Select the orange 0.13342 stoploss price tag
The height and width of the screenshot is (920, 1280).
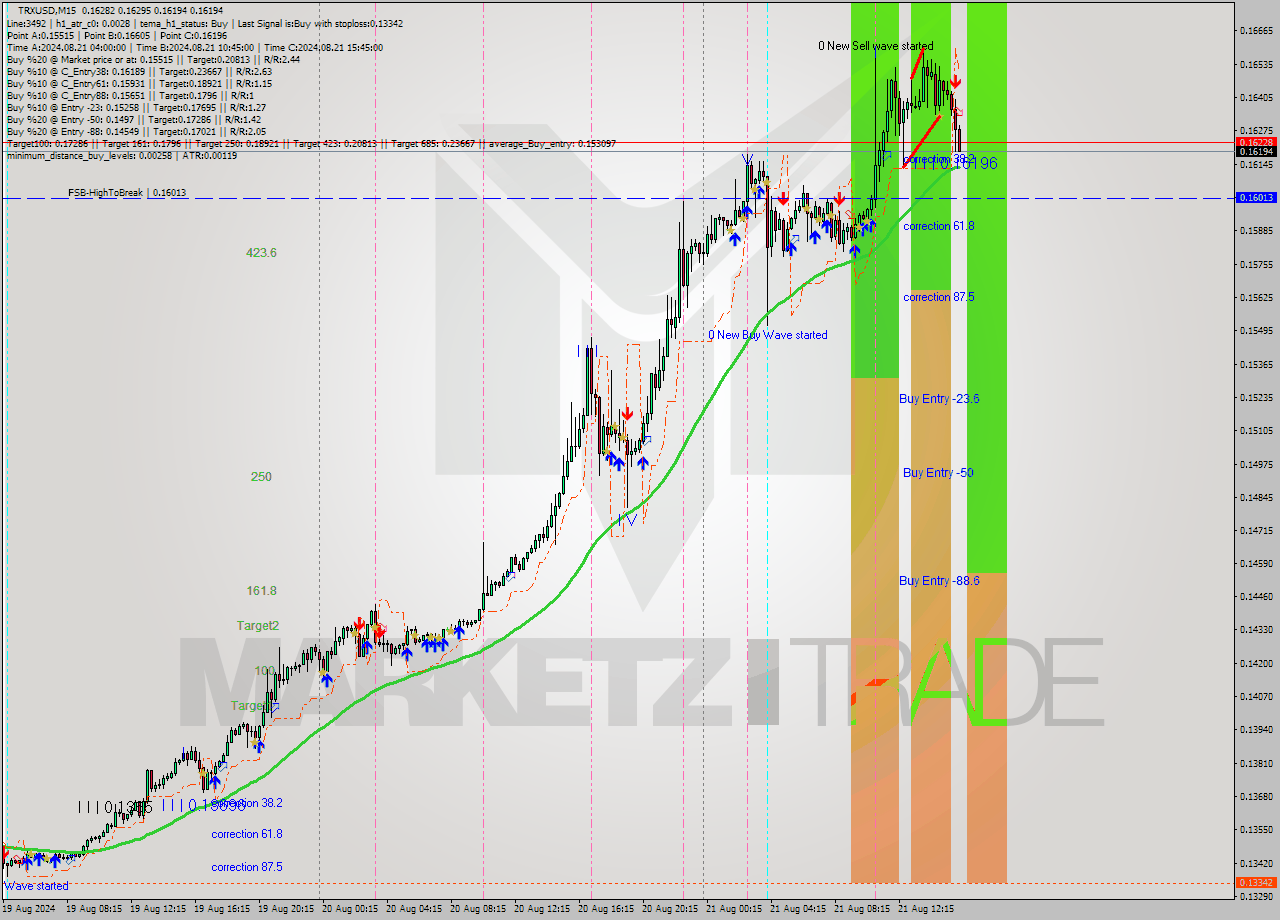tap(1256, 883)
